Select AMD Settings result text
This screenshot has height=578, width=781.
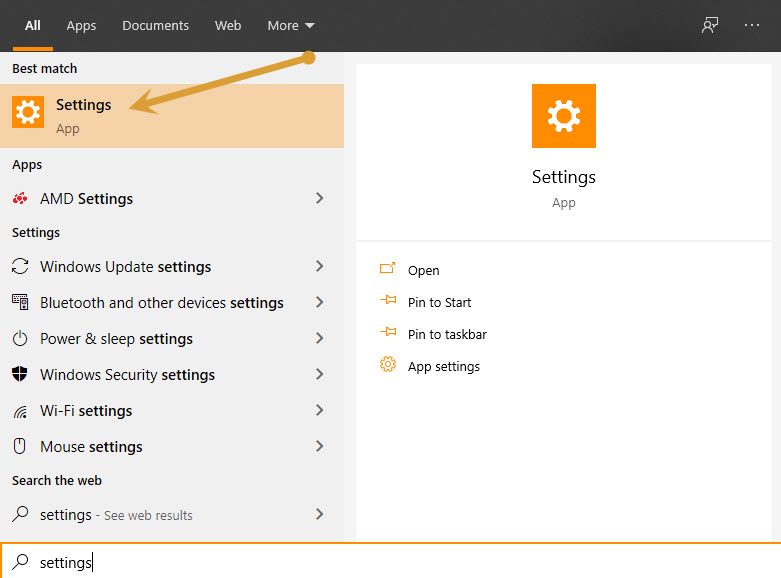86,199
